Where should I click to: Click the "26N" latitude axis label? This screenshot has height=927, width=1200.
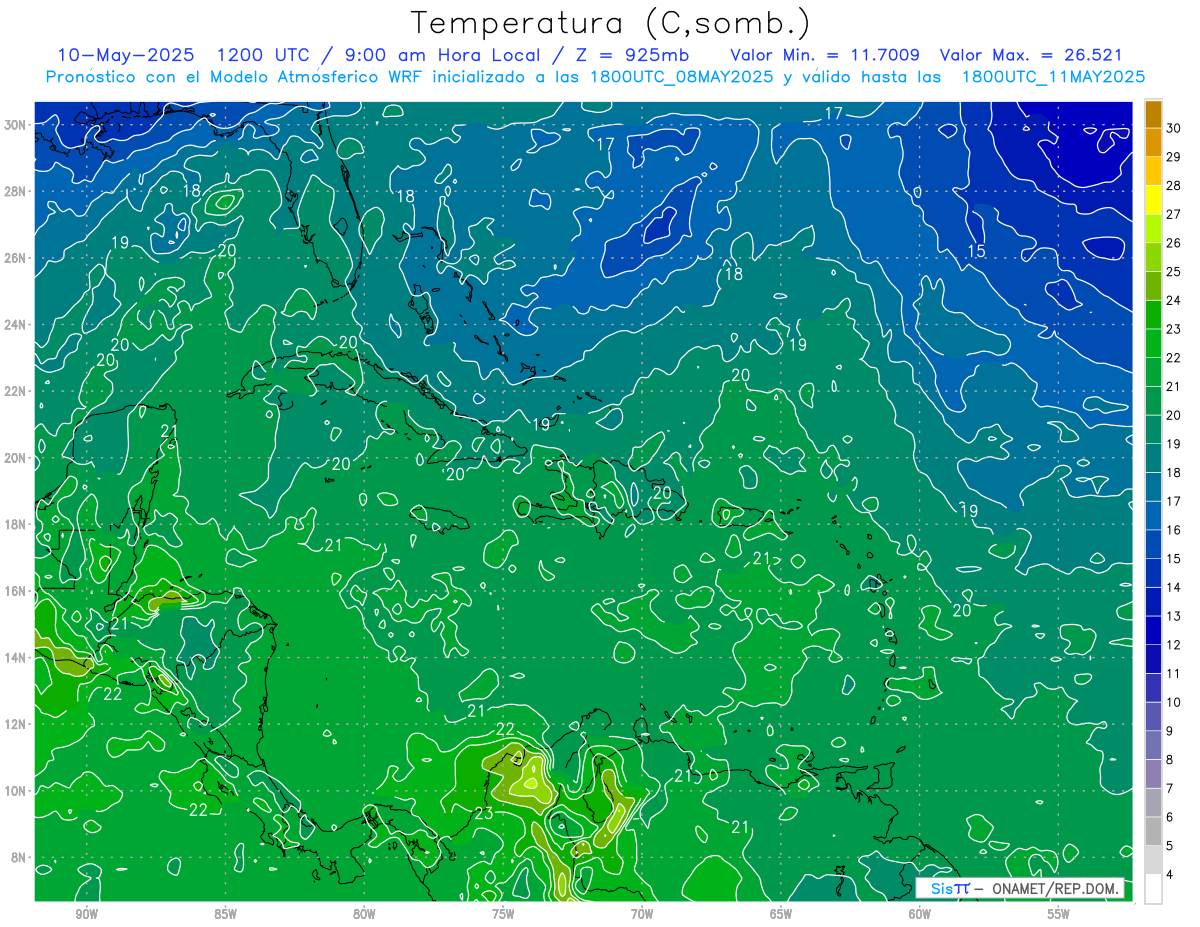[16, 257]
